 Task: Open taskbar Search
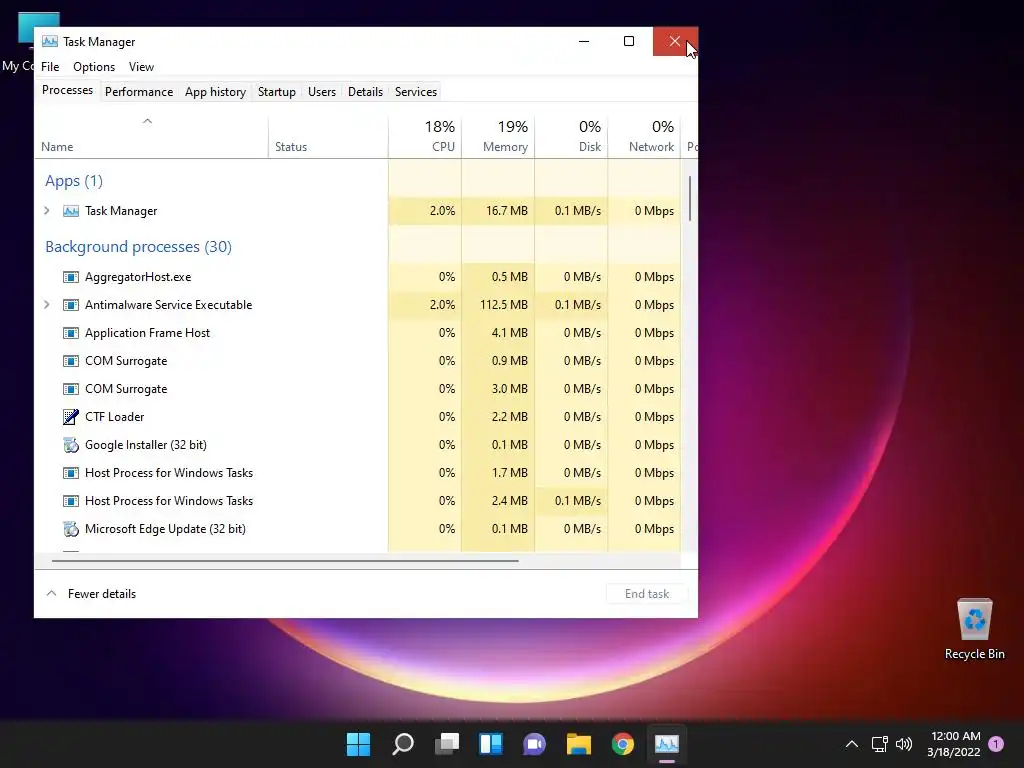pyautogui.click(x=403, y=744)
